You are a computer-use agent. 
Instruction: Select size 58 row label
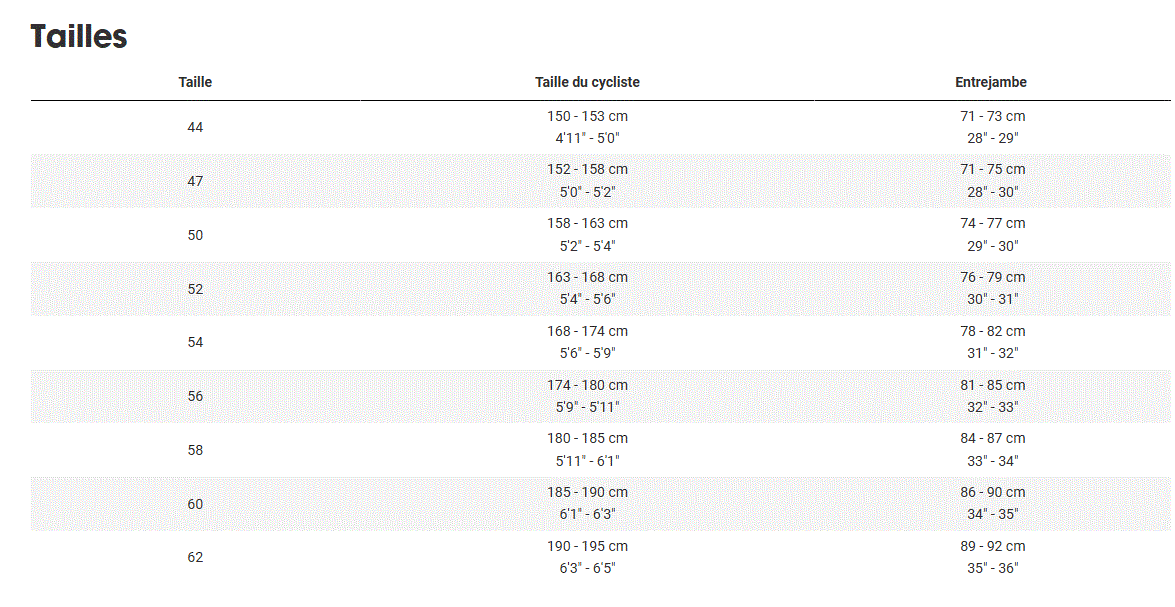coord(195,450)
